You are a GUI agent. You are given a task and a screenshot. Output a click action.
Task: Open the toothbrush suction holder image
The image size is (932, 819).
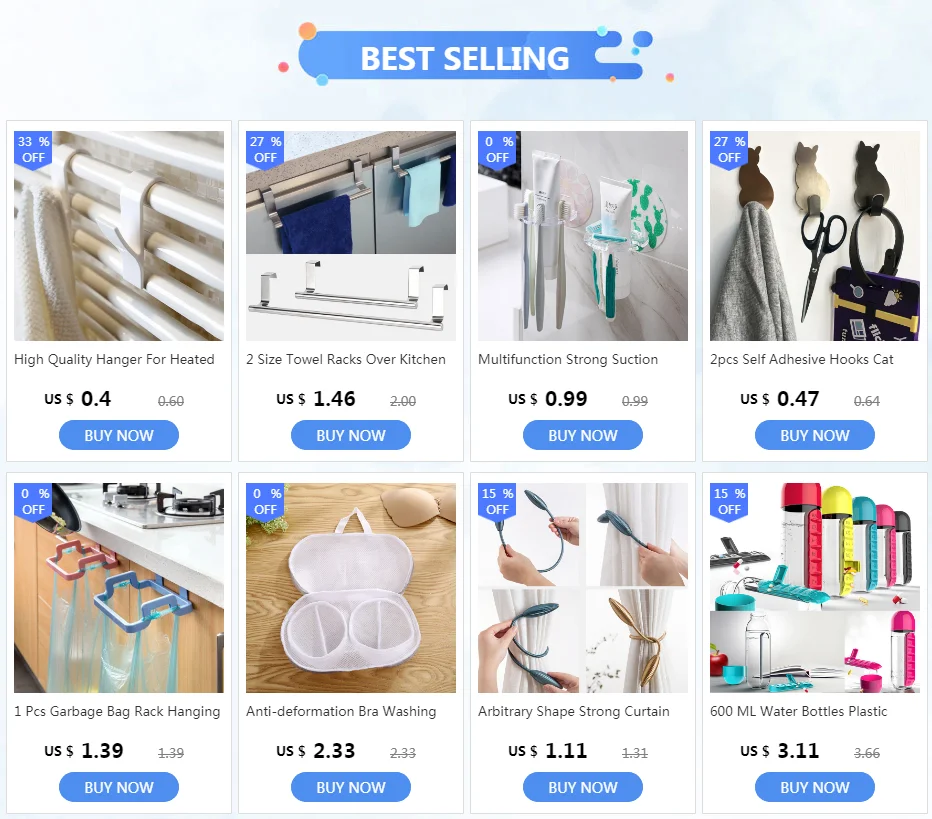[x=583, y=236]
